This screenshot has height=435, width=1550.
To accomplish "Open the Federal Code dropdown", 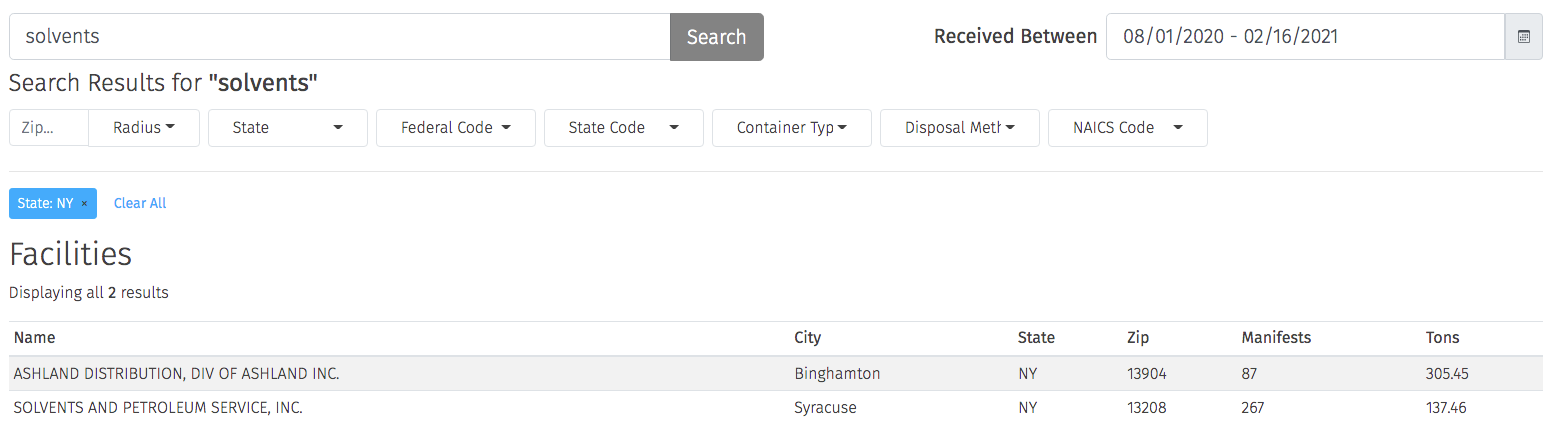I will [x=456, y=128].
